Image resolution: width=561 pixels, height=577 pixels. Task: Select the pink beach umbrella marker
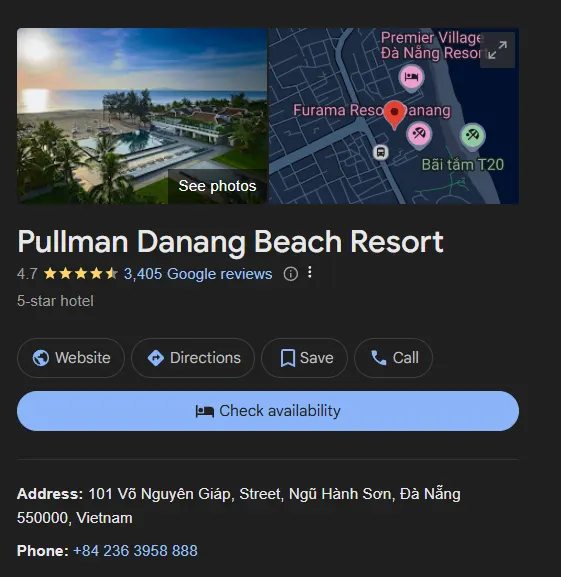419,135
